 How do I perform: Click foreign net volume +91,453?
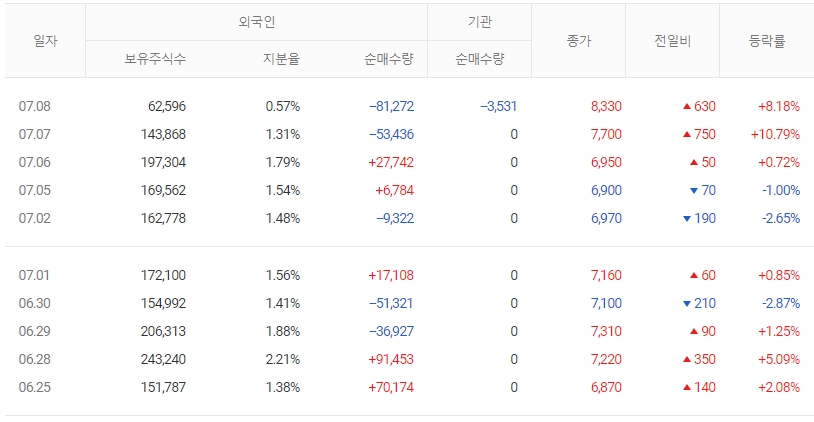(391, 359)
